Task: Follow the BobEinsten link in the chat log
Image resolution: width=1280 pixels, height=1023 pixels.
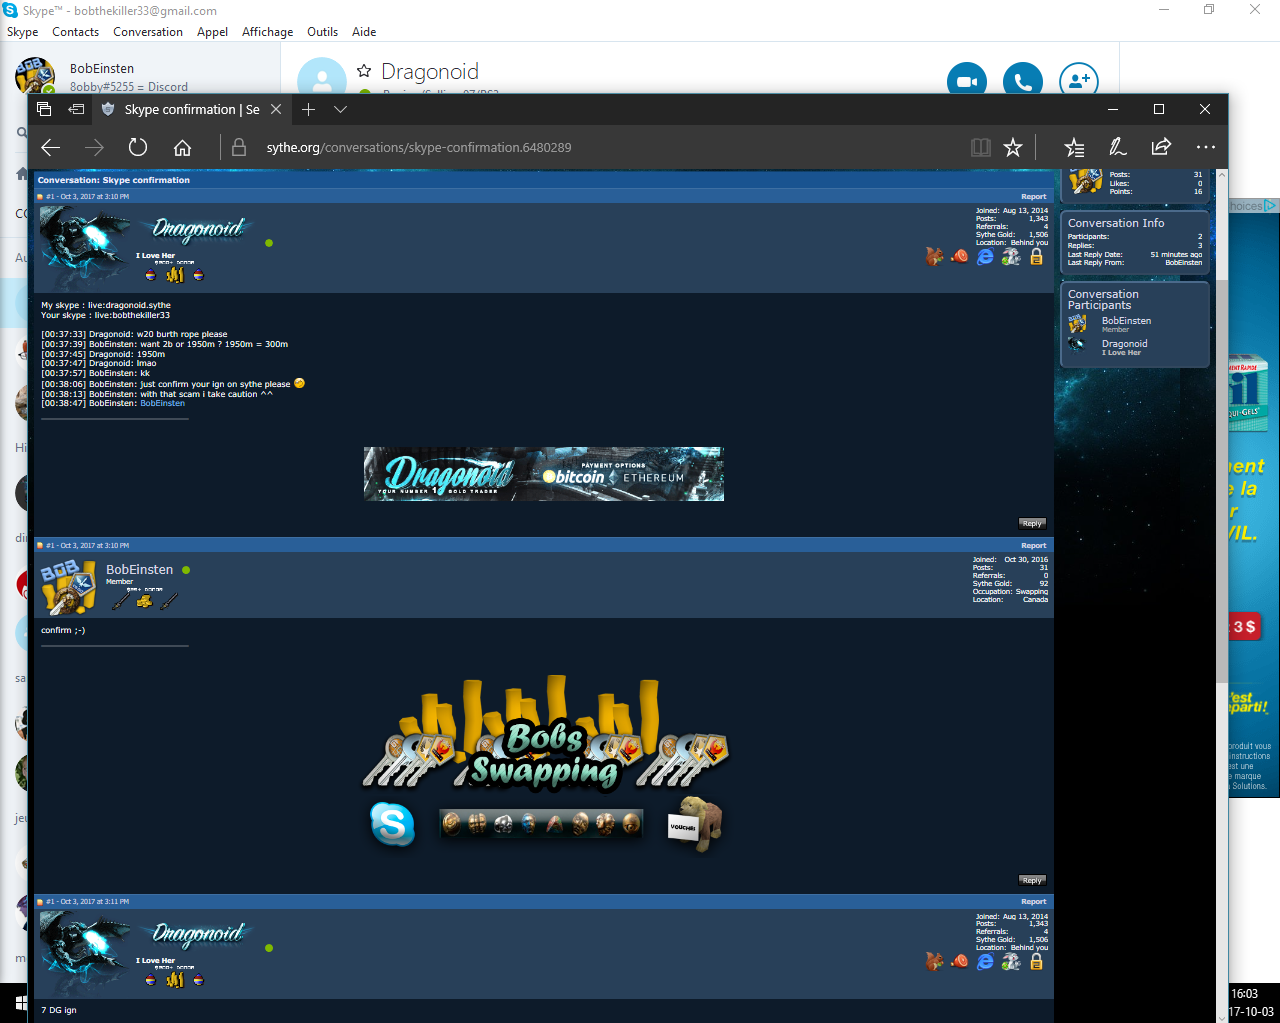Action: 162,403
